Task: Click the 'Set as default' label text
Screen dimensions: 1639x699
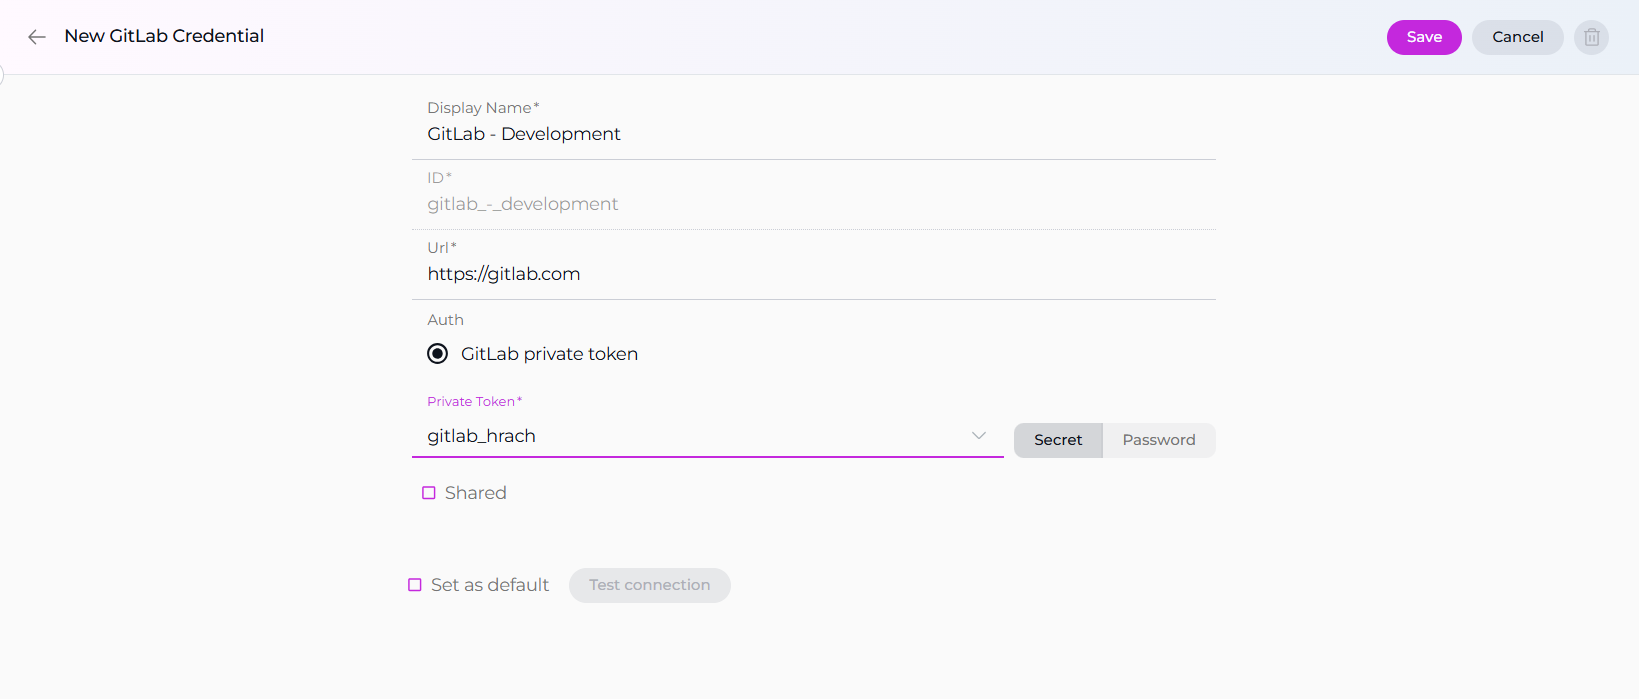Action: pos(490,585)
